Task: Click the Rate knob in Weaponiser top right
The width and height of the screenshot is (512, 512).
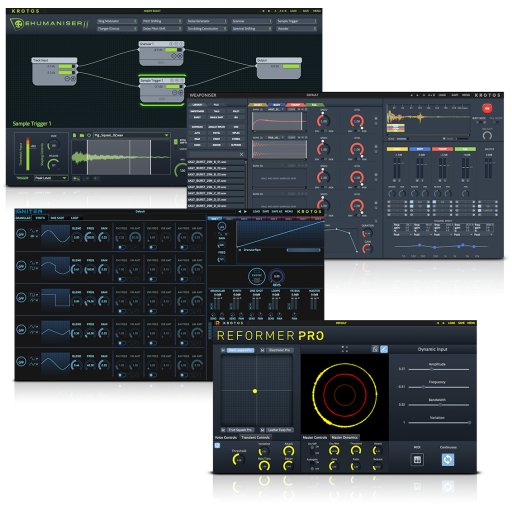Action: click(x=487, y=136)
